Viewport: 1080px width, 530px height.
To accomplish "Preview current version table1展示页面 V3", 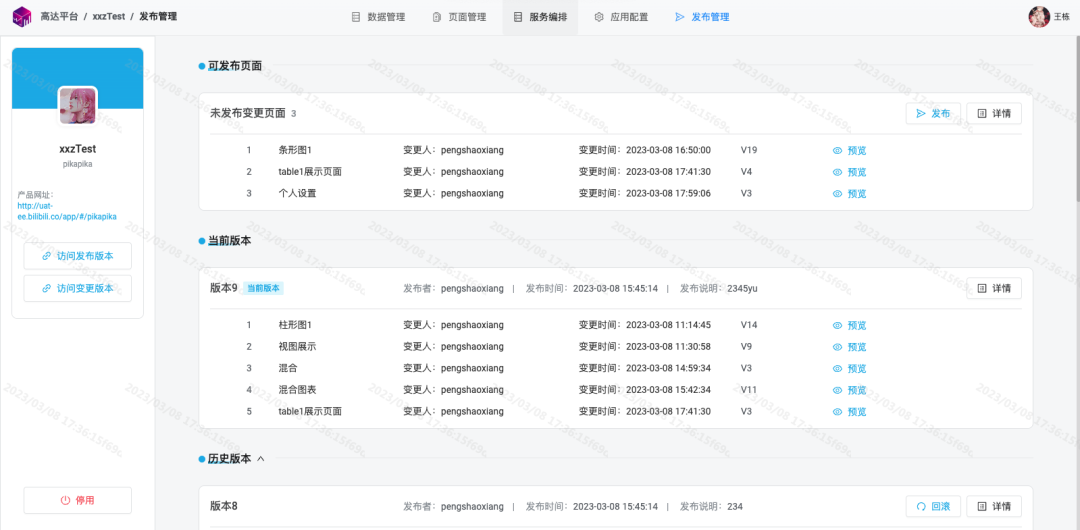I will click(x=849, y=411).
